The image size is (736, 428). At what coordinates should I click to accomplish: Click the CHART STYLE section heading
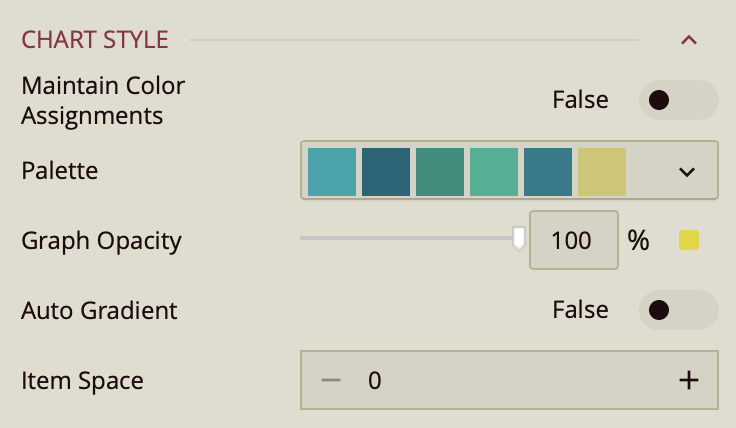coord(95,40)
